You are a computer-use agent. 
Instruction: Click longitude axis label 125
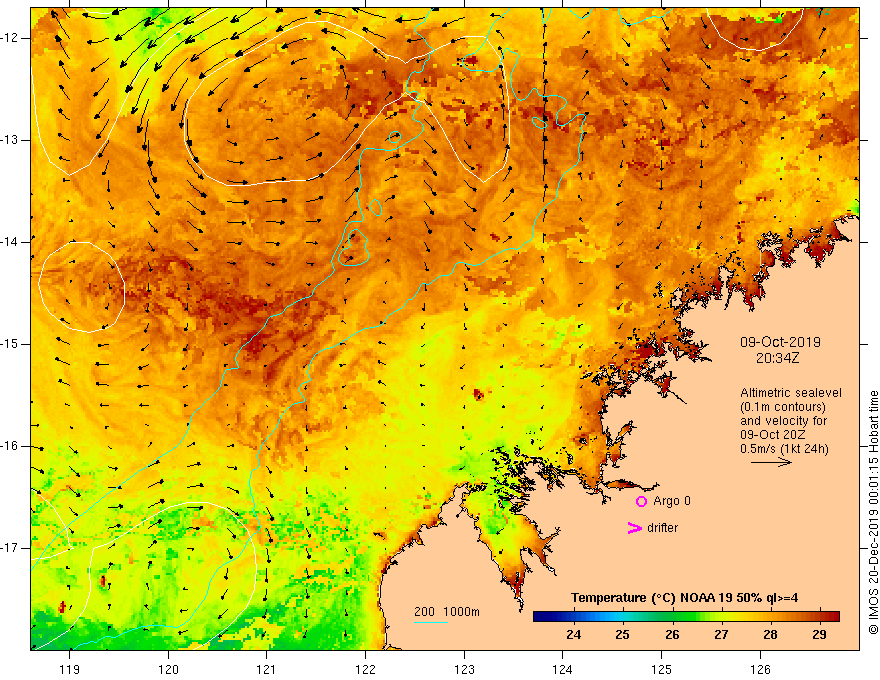pyautogui.click(x=662, y=669)
